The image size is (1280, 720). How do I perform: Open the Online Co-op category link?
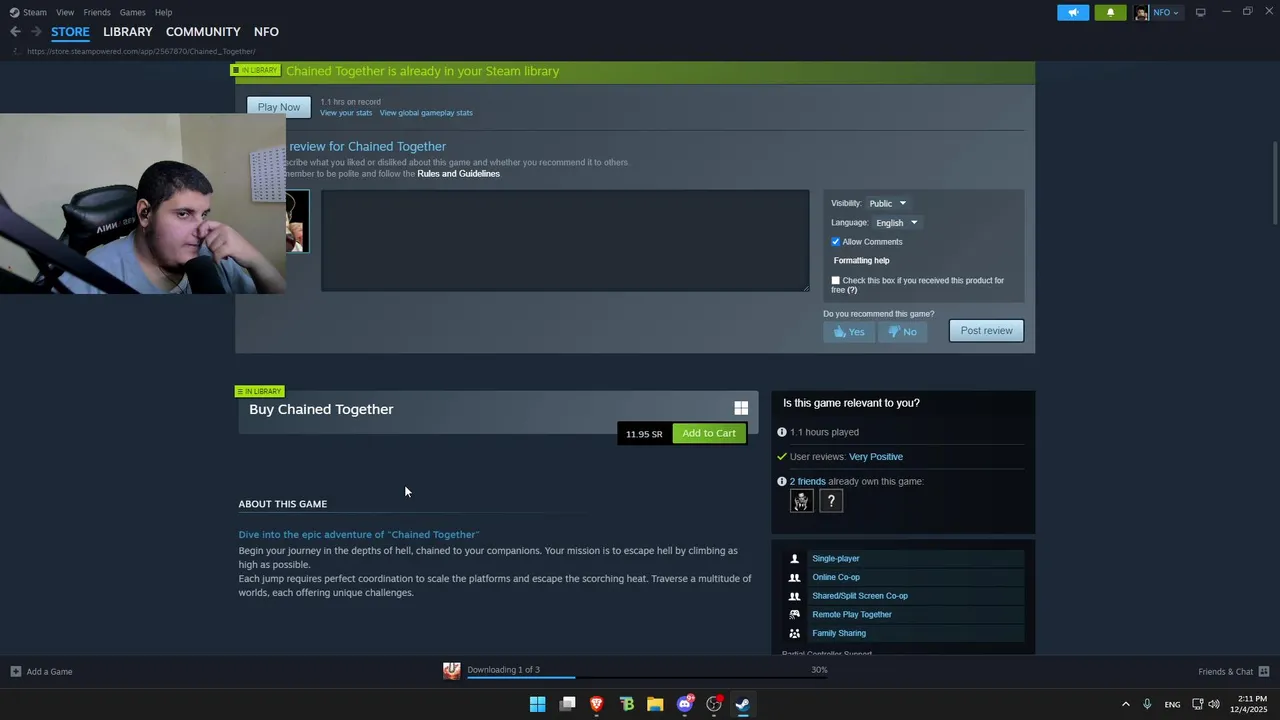tap(836, 577)
